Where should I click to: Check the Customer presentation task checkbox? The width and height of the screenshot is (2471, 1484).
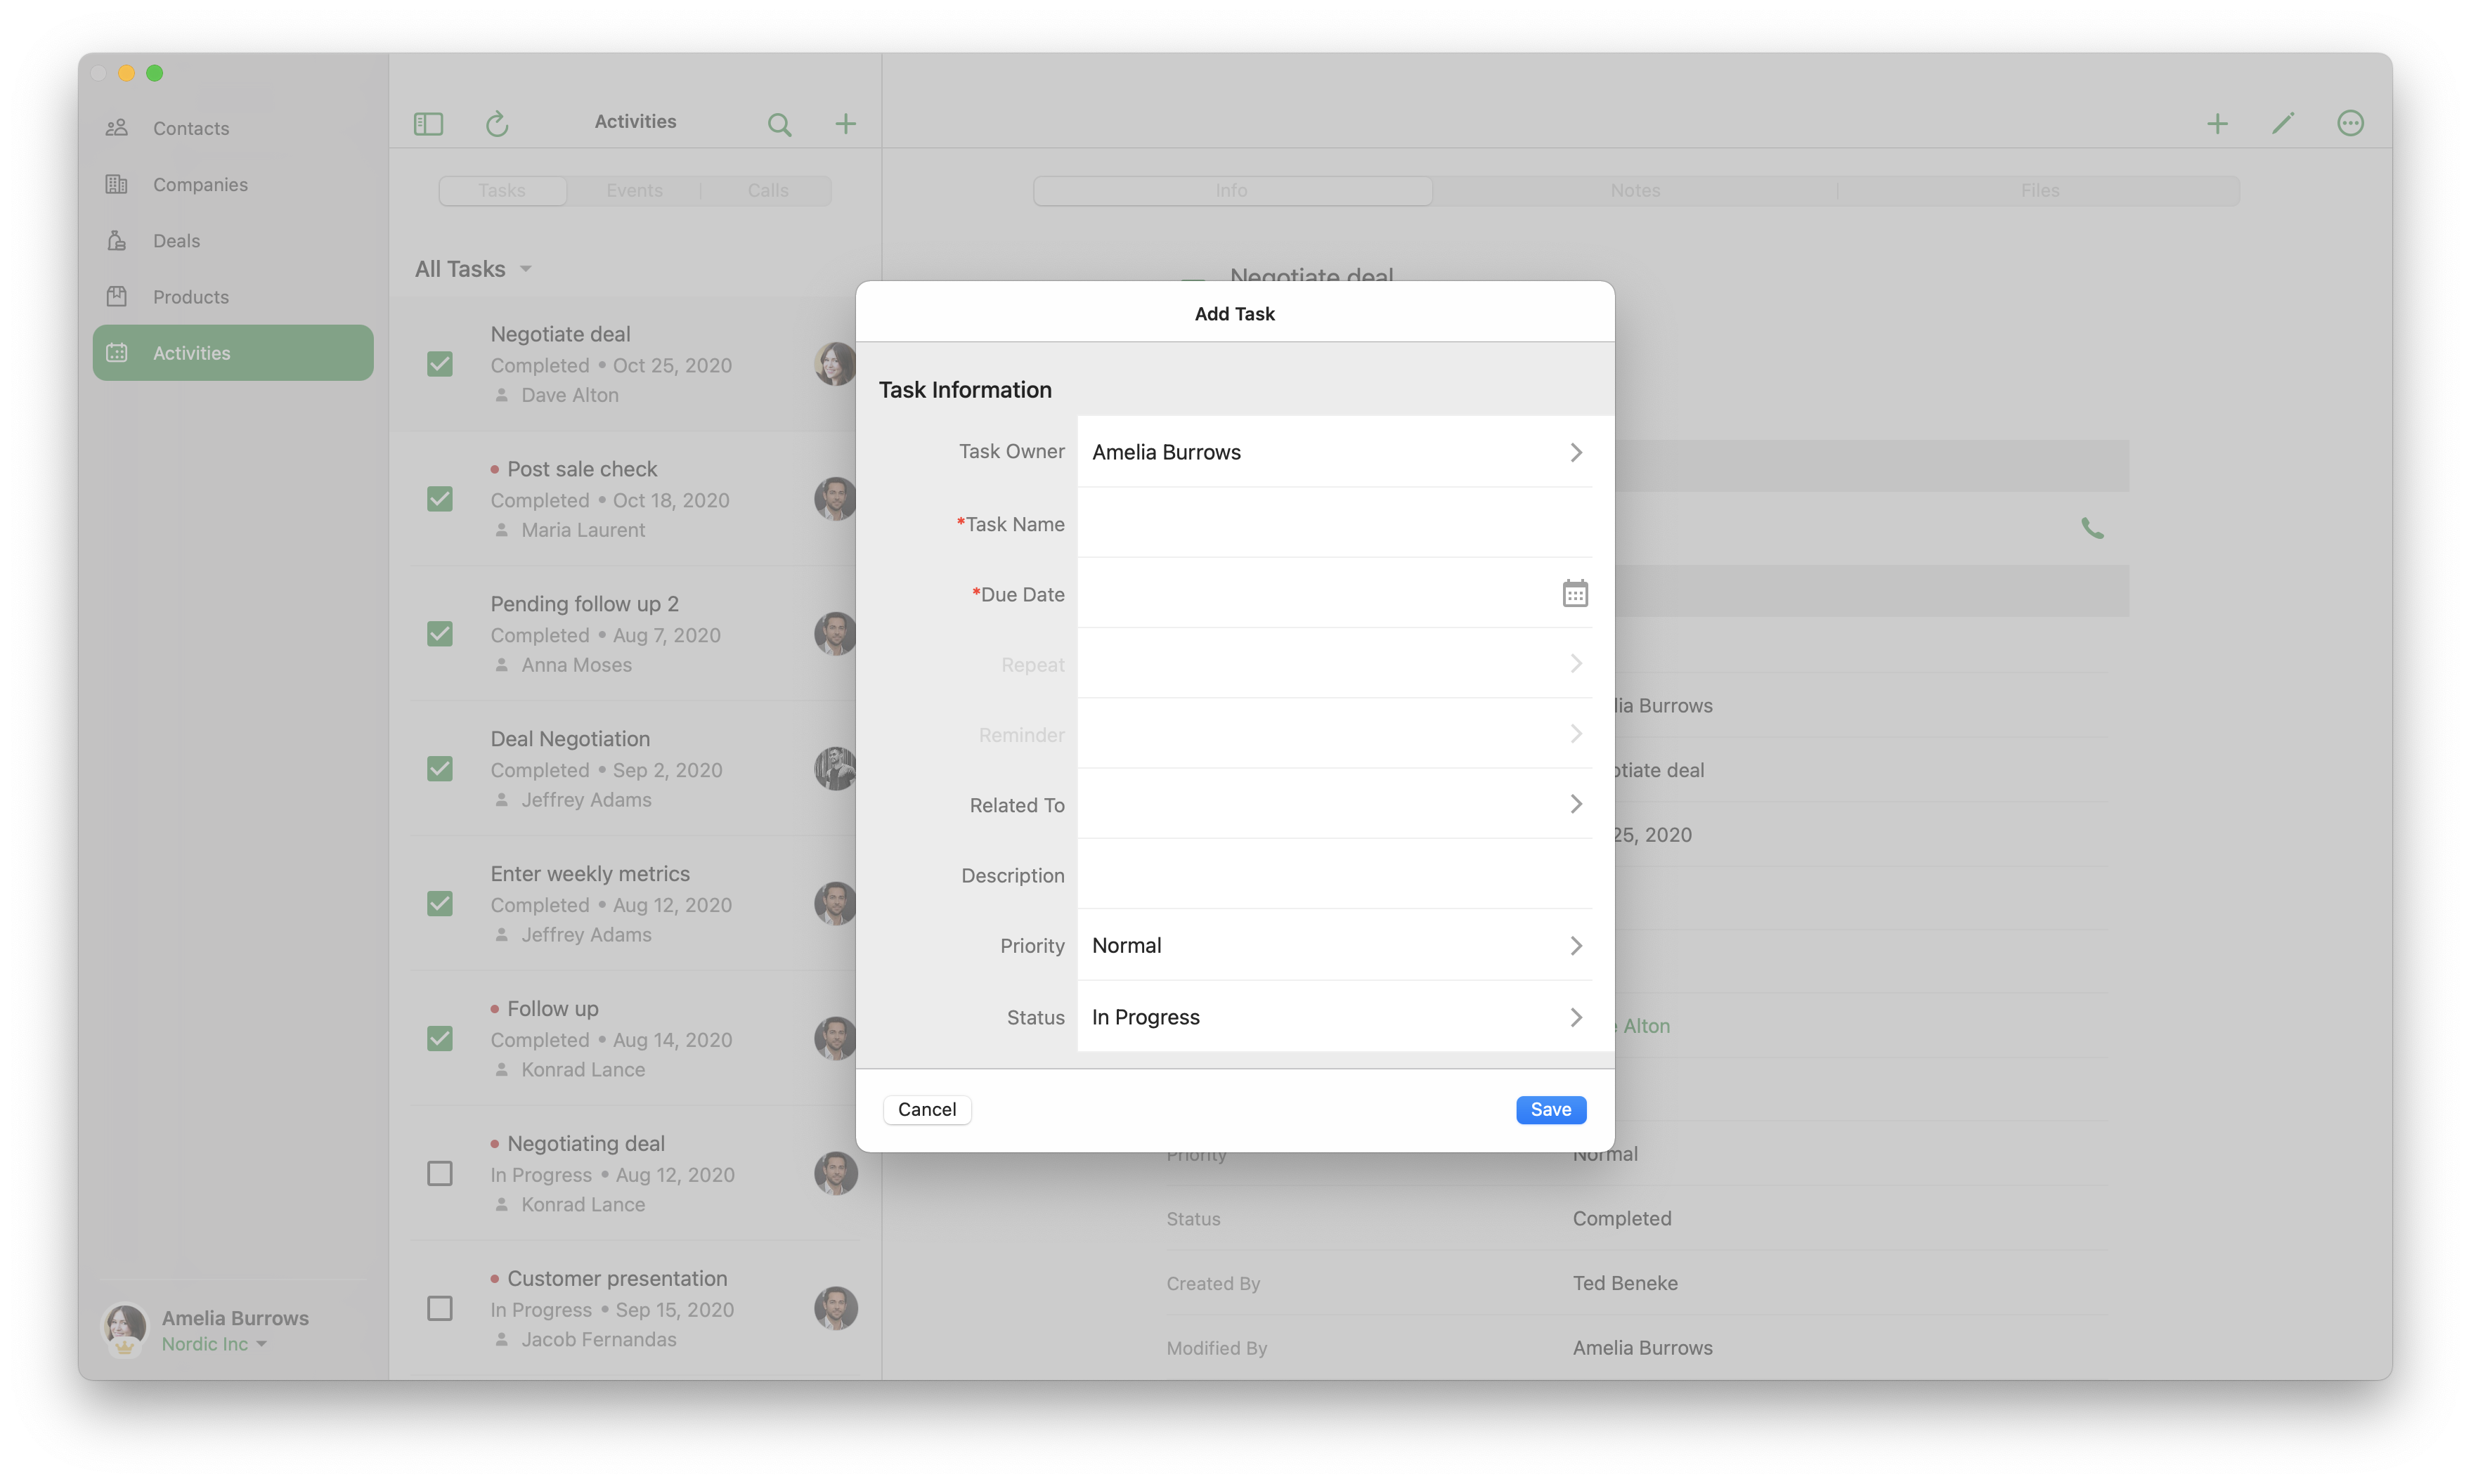pyautogui.click(x=440, y=1308)
